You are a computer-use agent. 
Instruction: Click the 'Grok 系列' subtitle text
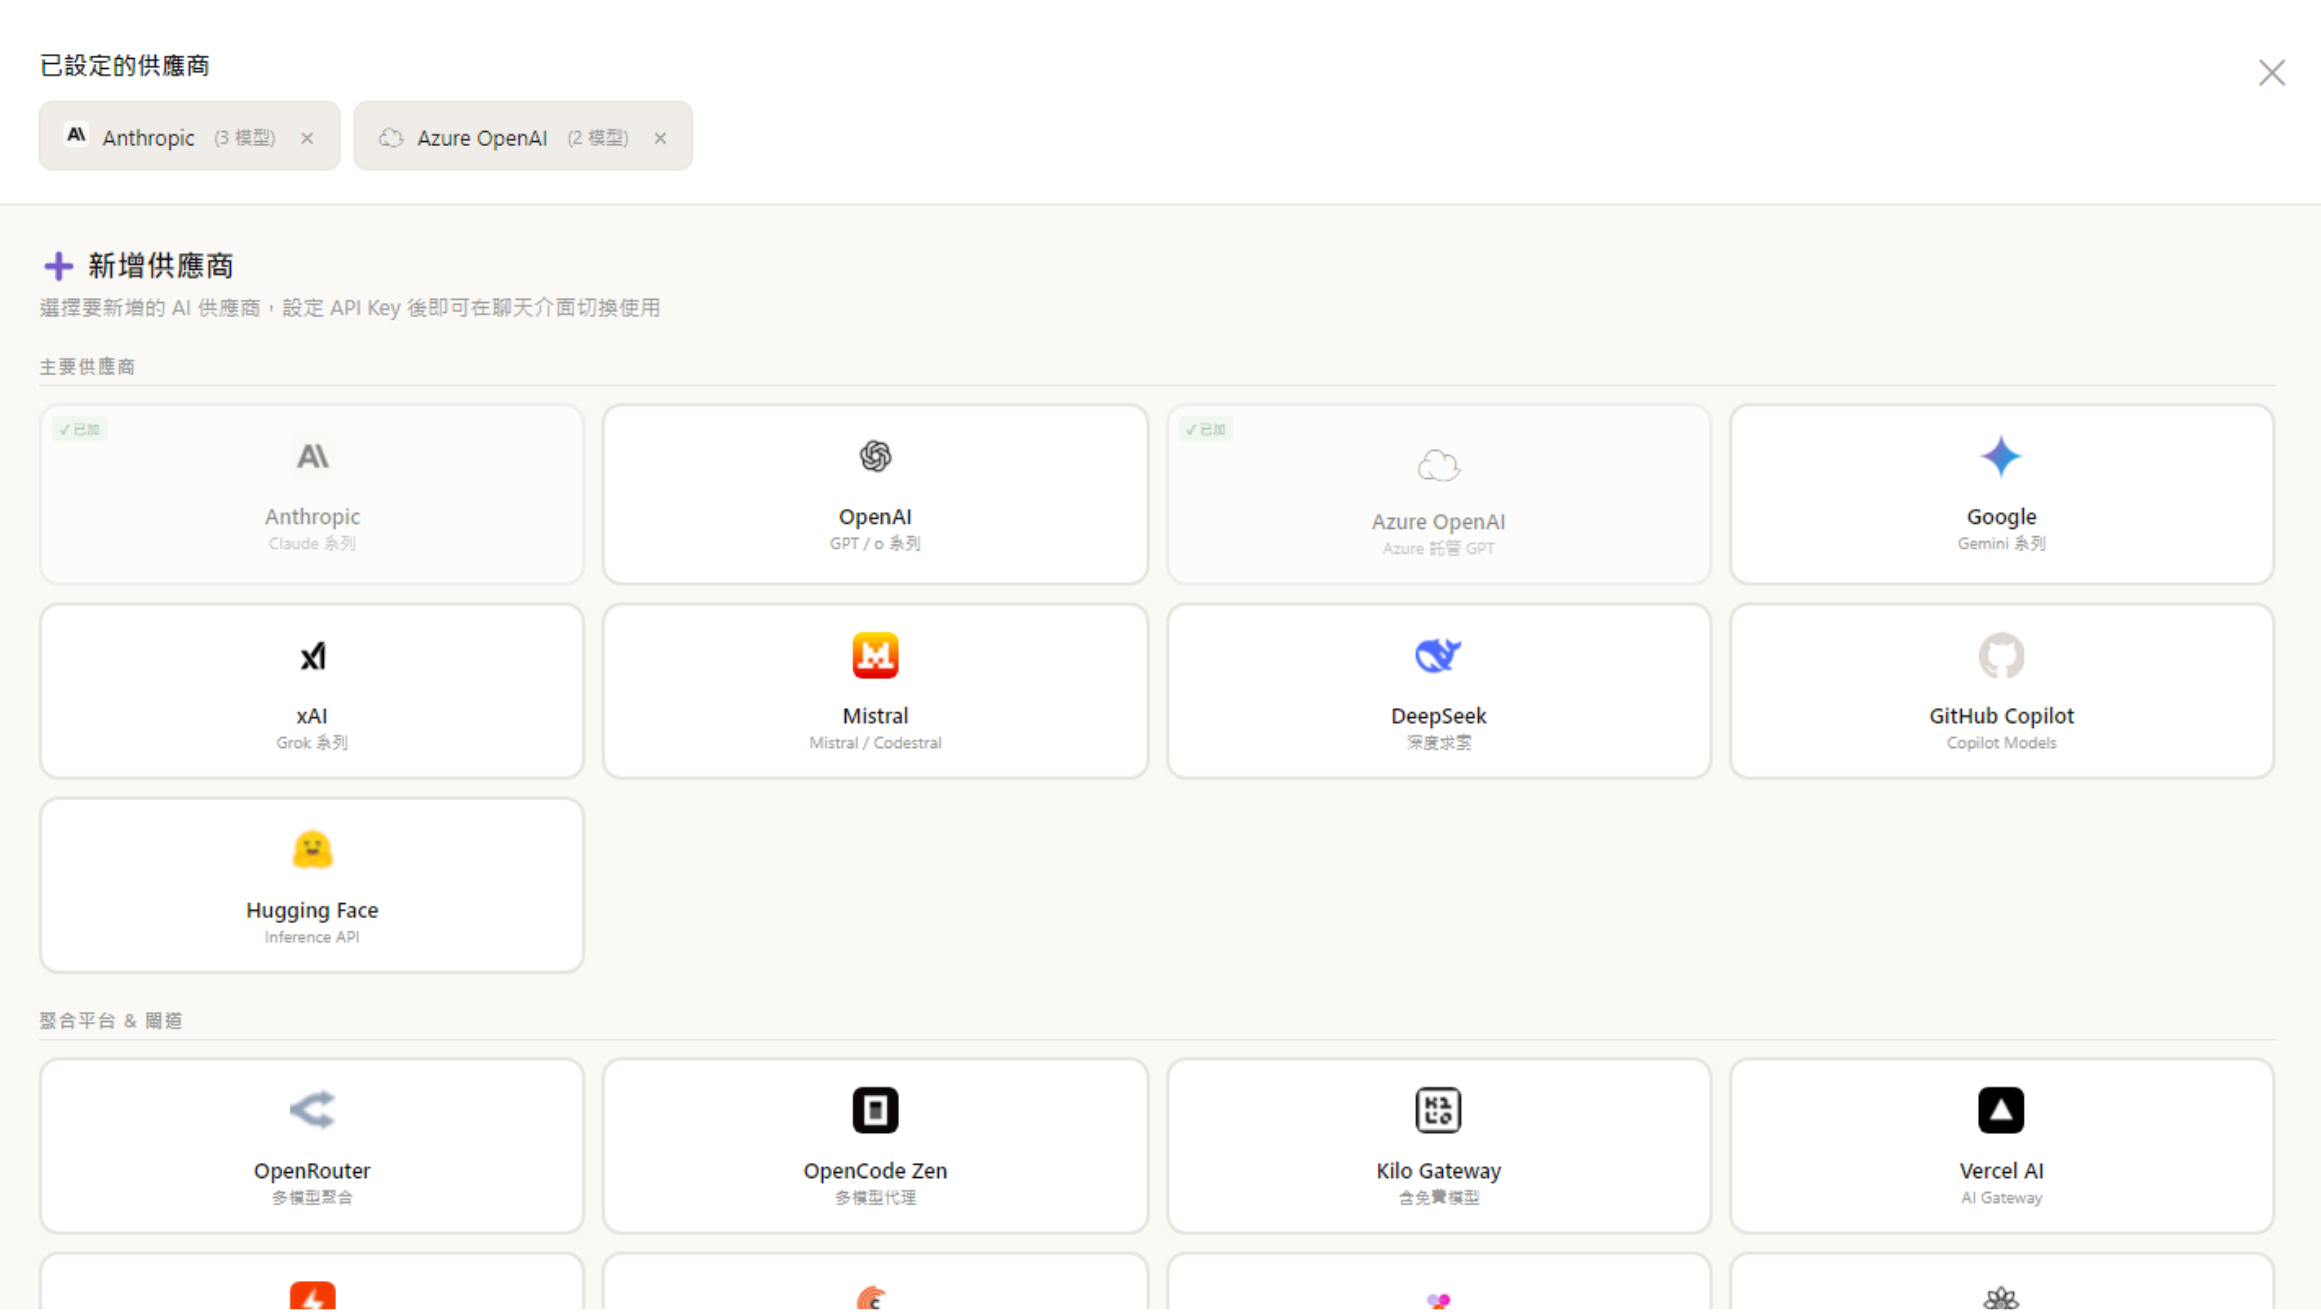(312, 742)
